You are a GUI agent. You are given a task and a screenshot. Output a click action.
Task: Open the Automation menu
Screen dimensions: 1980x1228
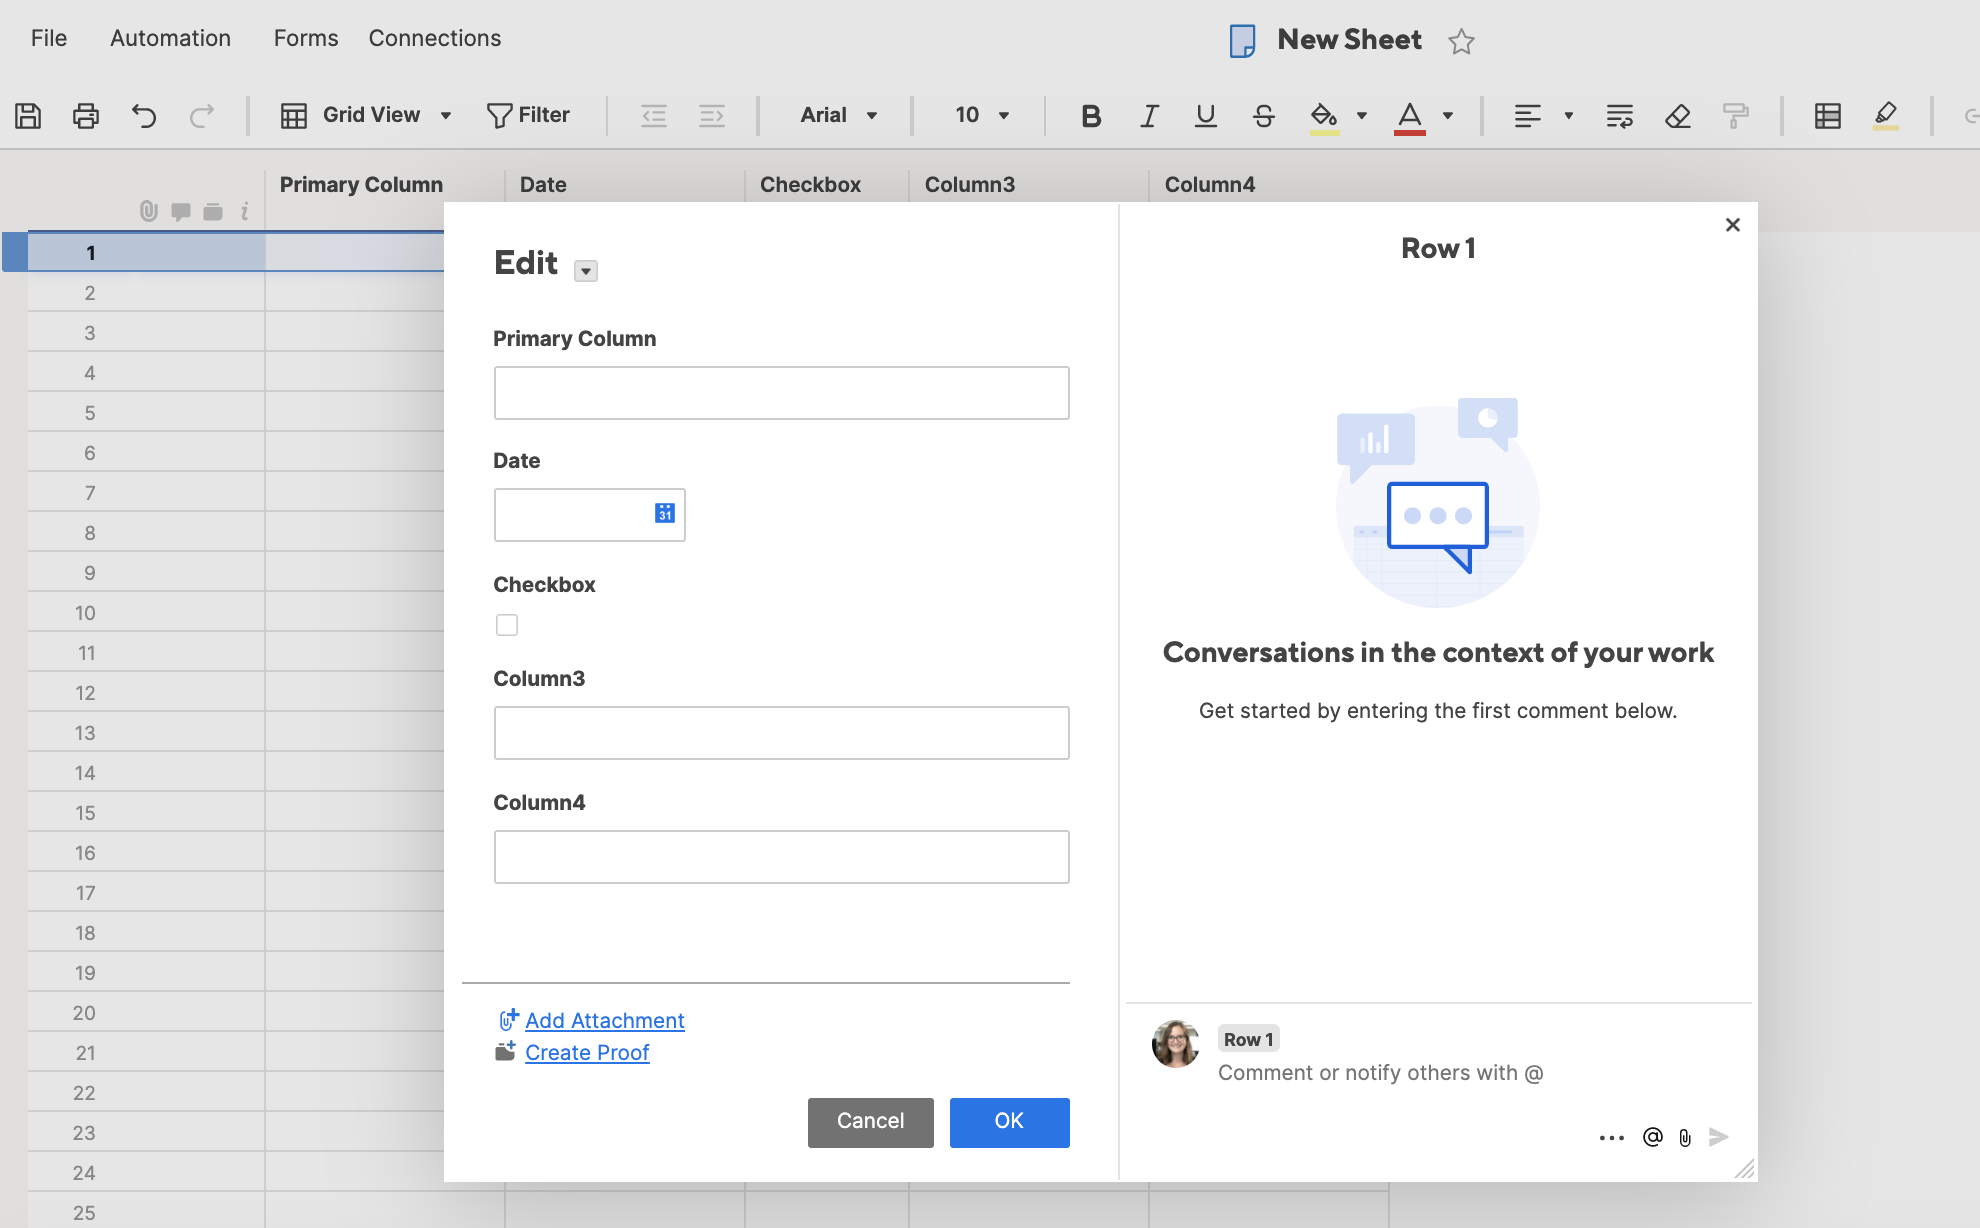coord(170,38)
